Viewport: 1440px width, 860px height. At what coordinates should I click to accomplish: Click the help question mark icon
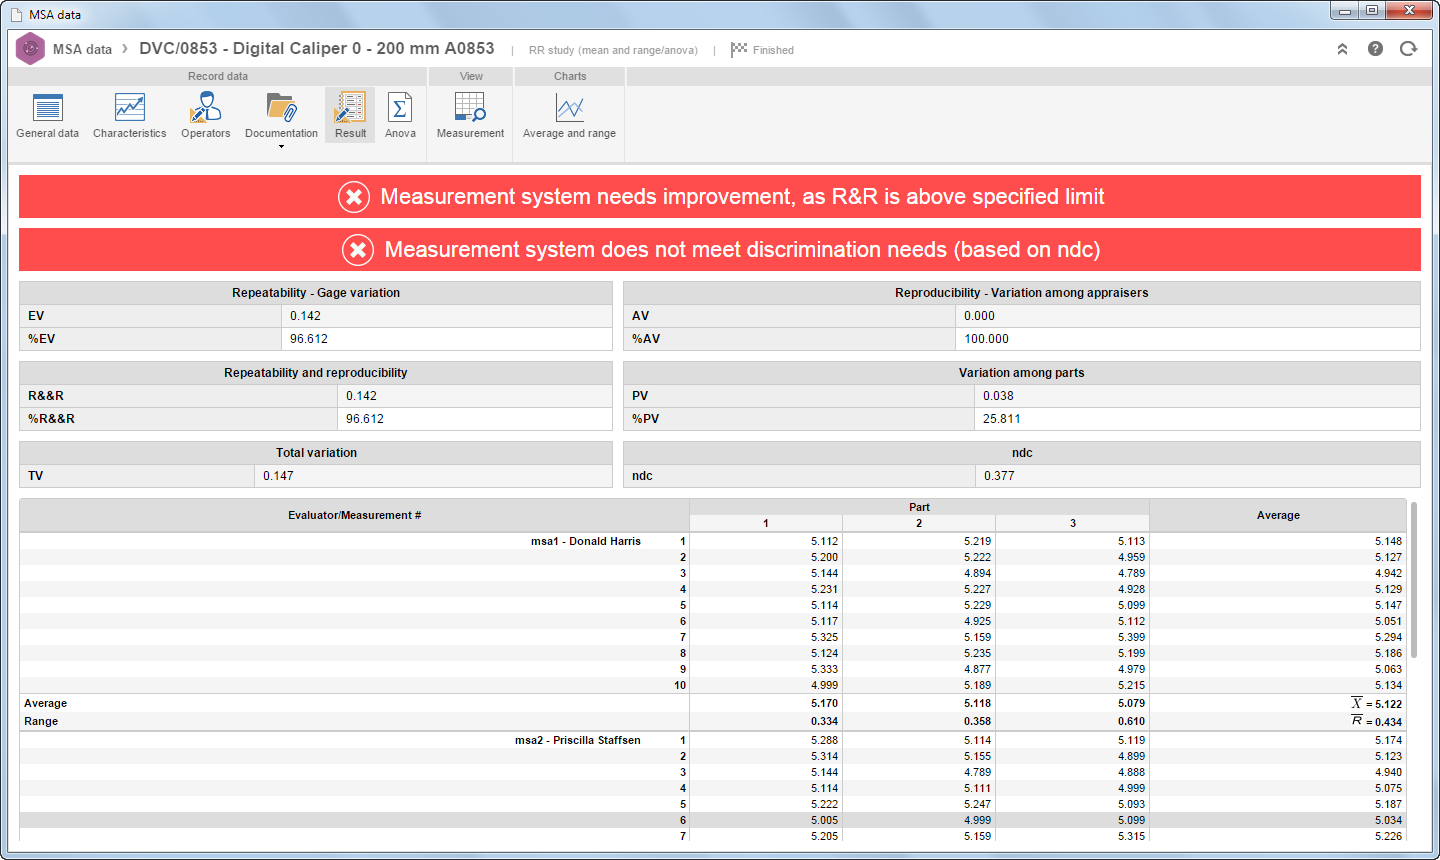click(1376, 49)
